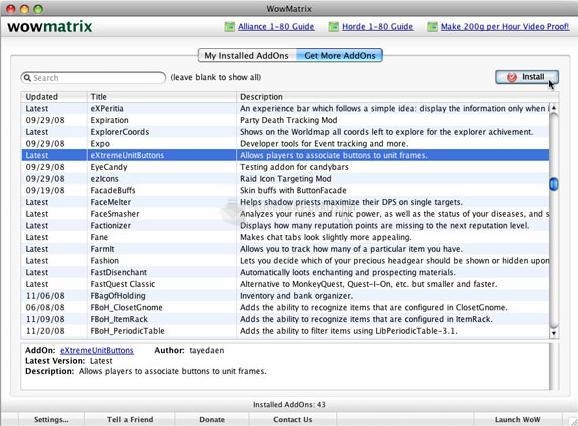The width and height of the screenshot is (578, 426).
Task: Select the ezIcons addon row
Action: [x=285, y=179]
